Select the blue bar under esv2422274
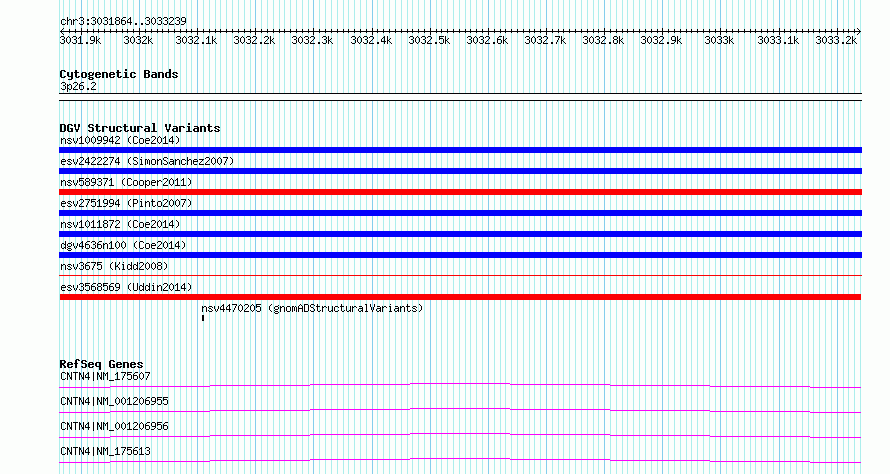890x474 pixels. click(460, 171)
